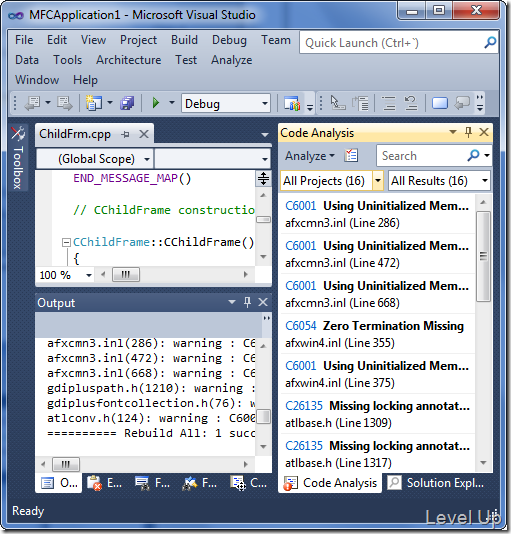This screenshot has height=534, width=511.
Task: Close the Code Analysis panel
Action: pyautogui.click(x=484, y=132)
